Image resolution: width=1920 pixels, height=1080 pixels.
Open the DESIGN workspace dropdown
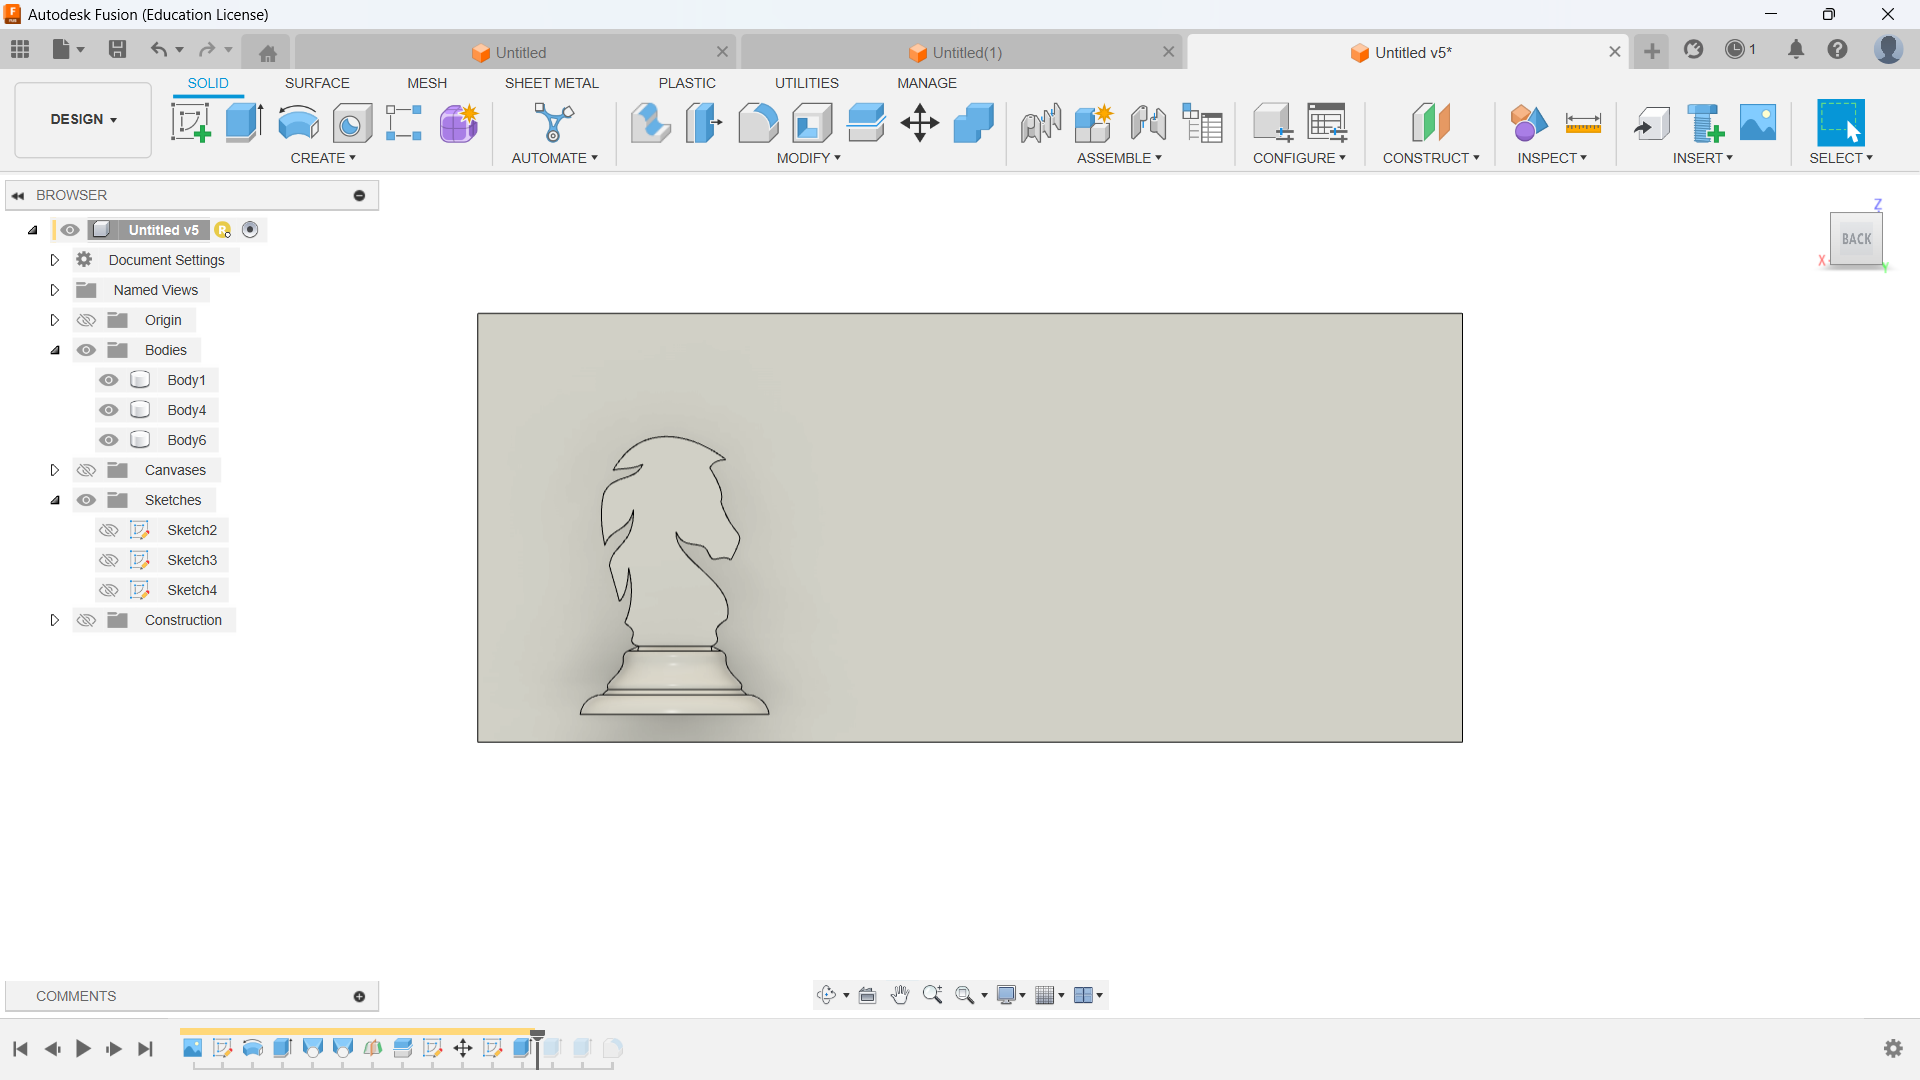tap(83, 119)
